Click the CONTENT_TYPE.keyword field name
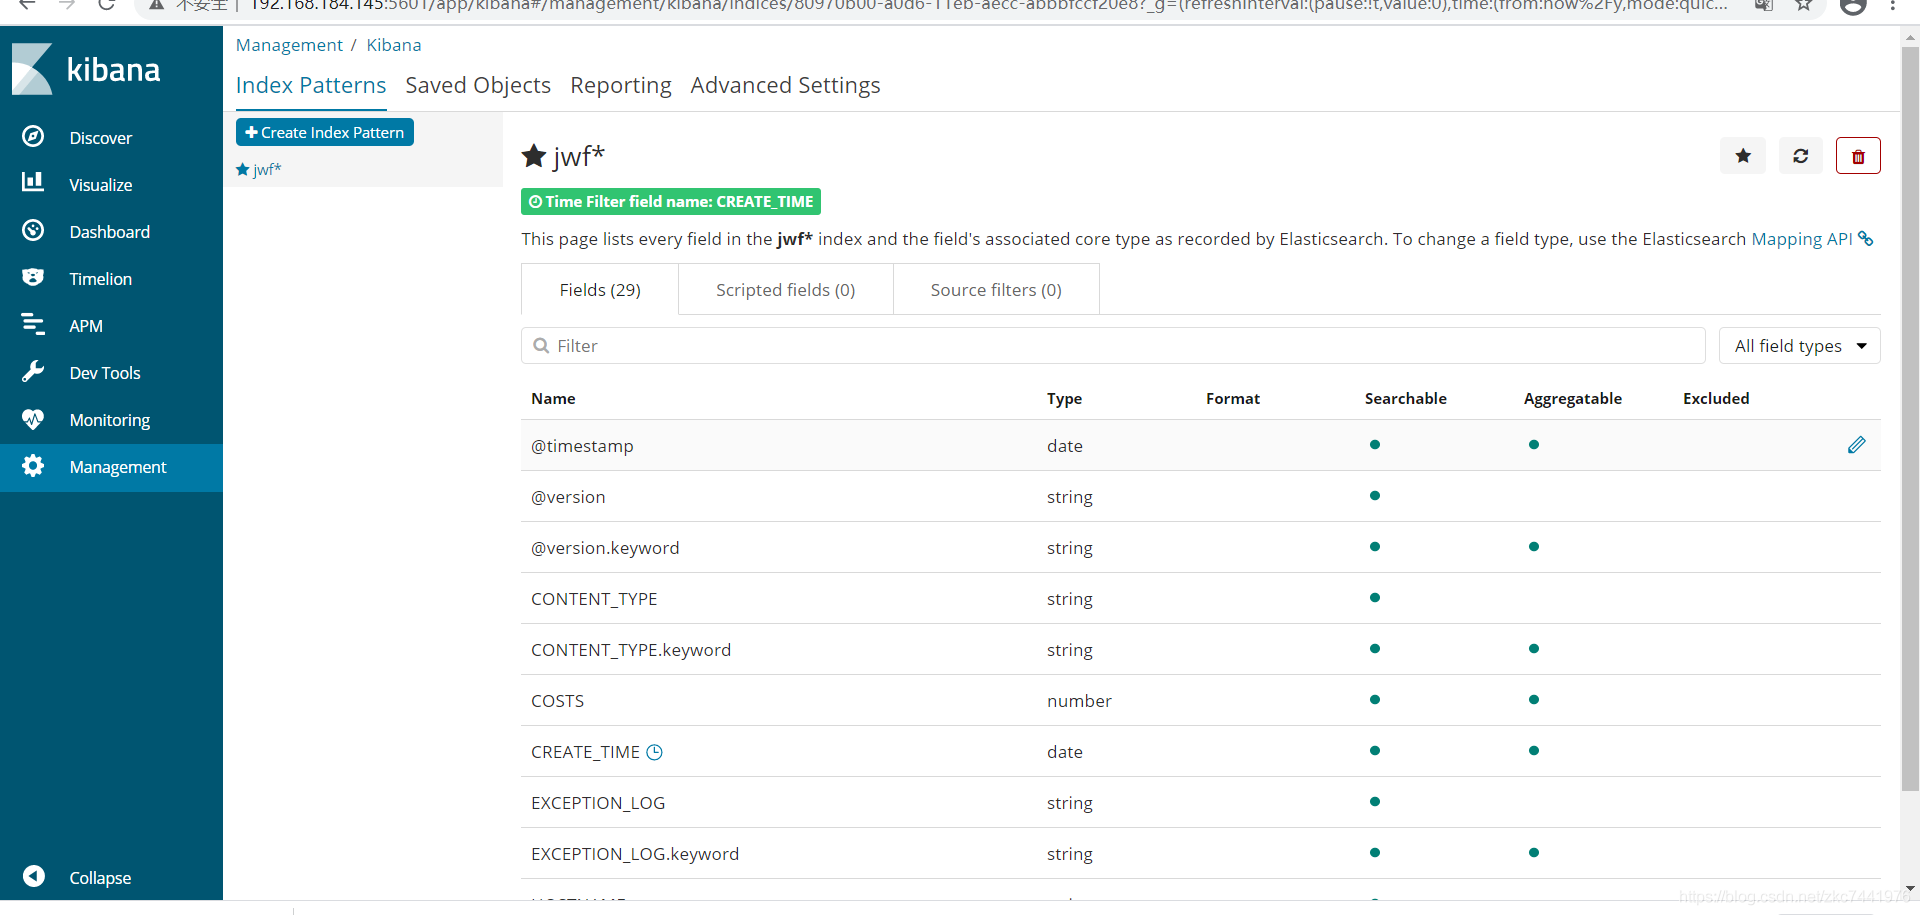This screenshot has height=915, width=1920. 631,650
